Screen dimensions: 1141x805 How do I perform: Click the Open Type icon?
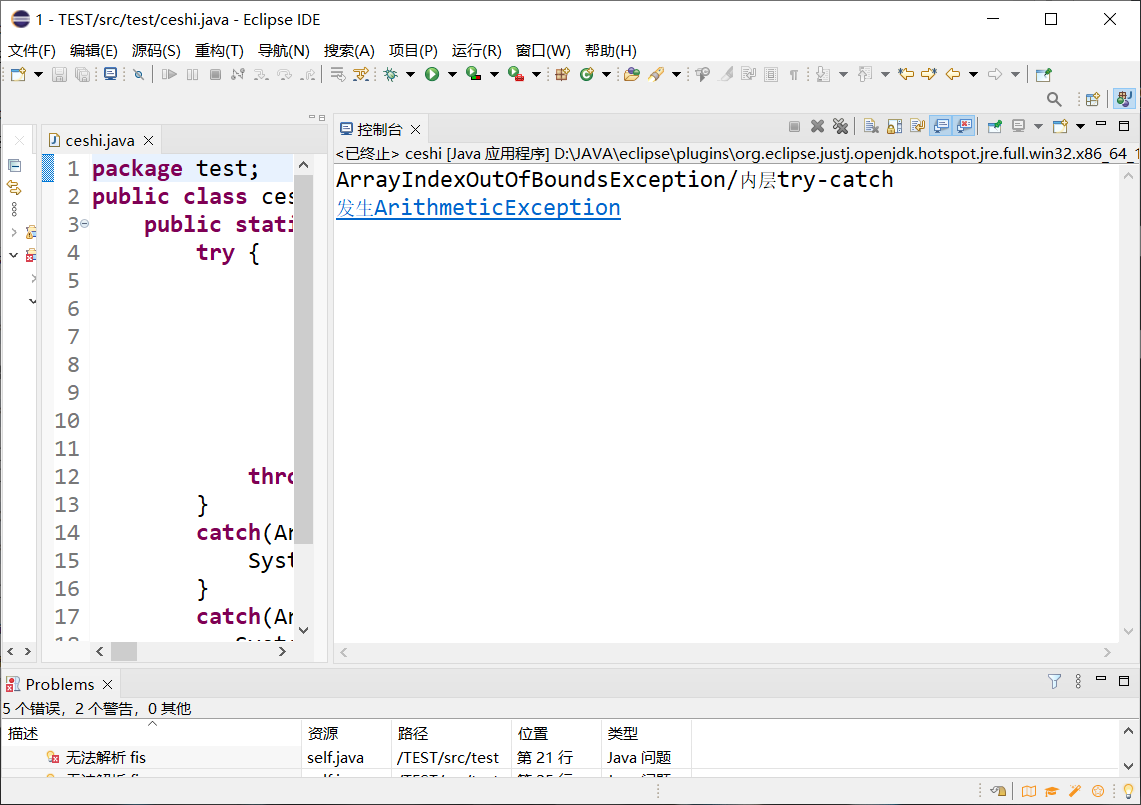coord(632,74)
